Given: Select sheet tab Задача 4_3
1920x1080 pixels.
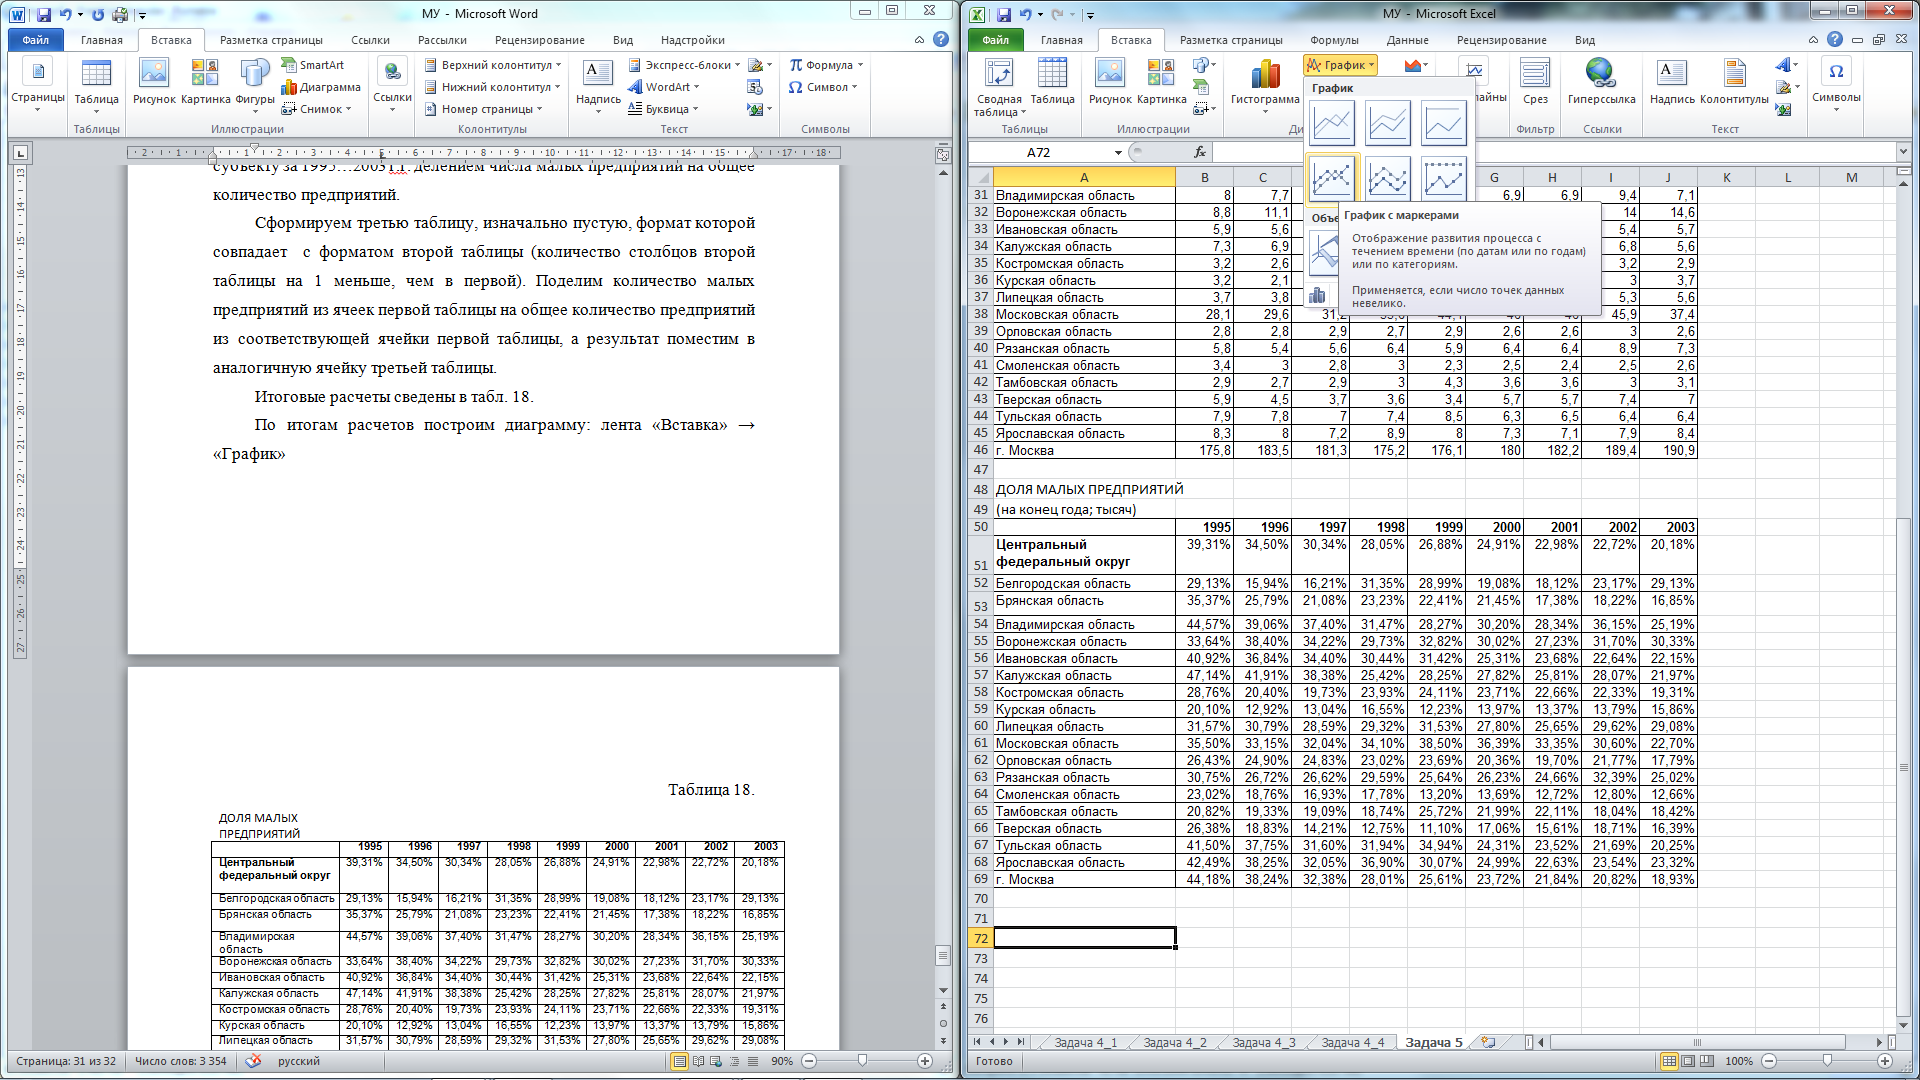Looking at the screenshot, I should [x=1263, y=1042].
